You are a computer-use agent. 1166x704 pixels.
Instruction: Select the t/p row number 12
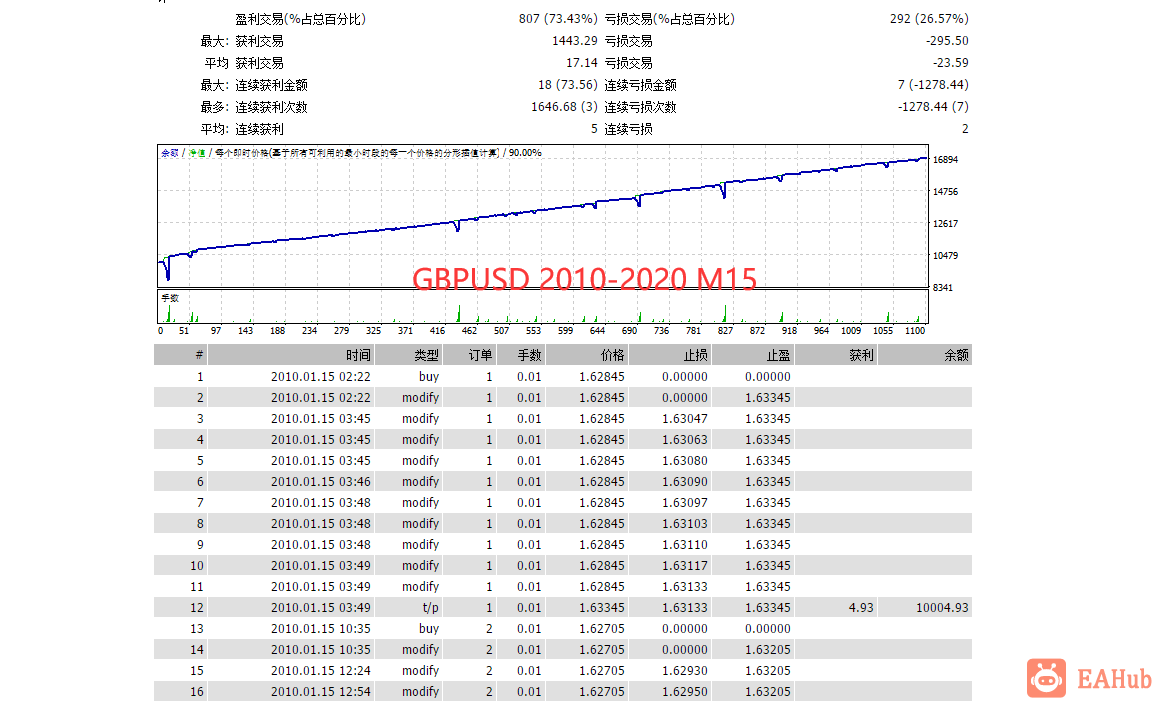pos(563,607)
